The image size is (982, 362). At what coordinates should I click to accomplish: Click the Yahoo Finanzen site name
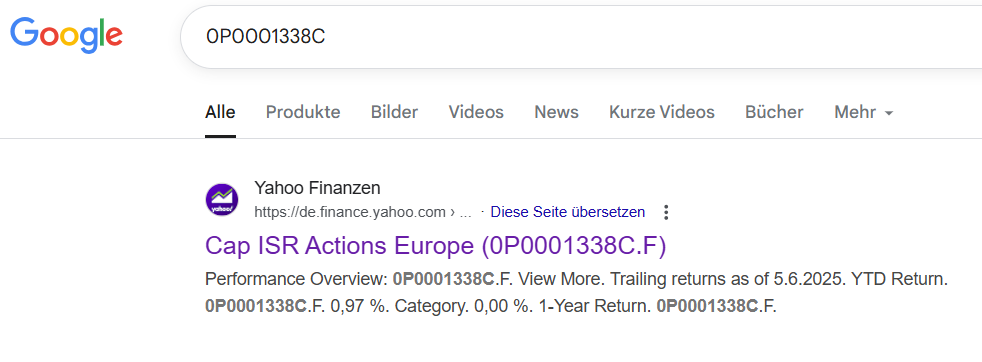317,187
